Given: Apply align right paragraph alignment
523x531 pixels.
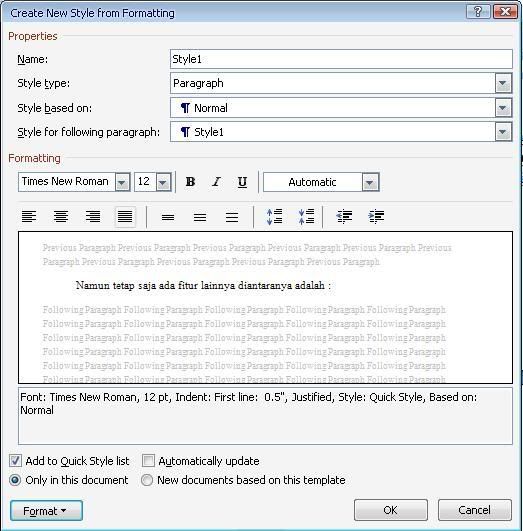Looking at the screenshot, I should [x=93, y=216].
